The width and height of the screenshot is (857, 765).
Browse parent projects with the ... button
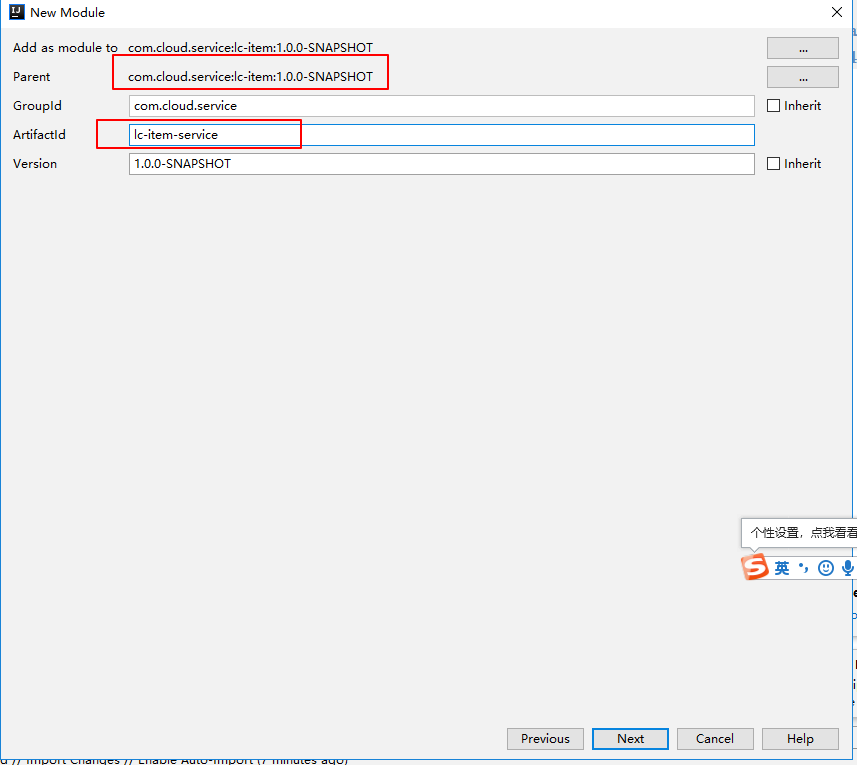tap(802, 76)
